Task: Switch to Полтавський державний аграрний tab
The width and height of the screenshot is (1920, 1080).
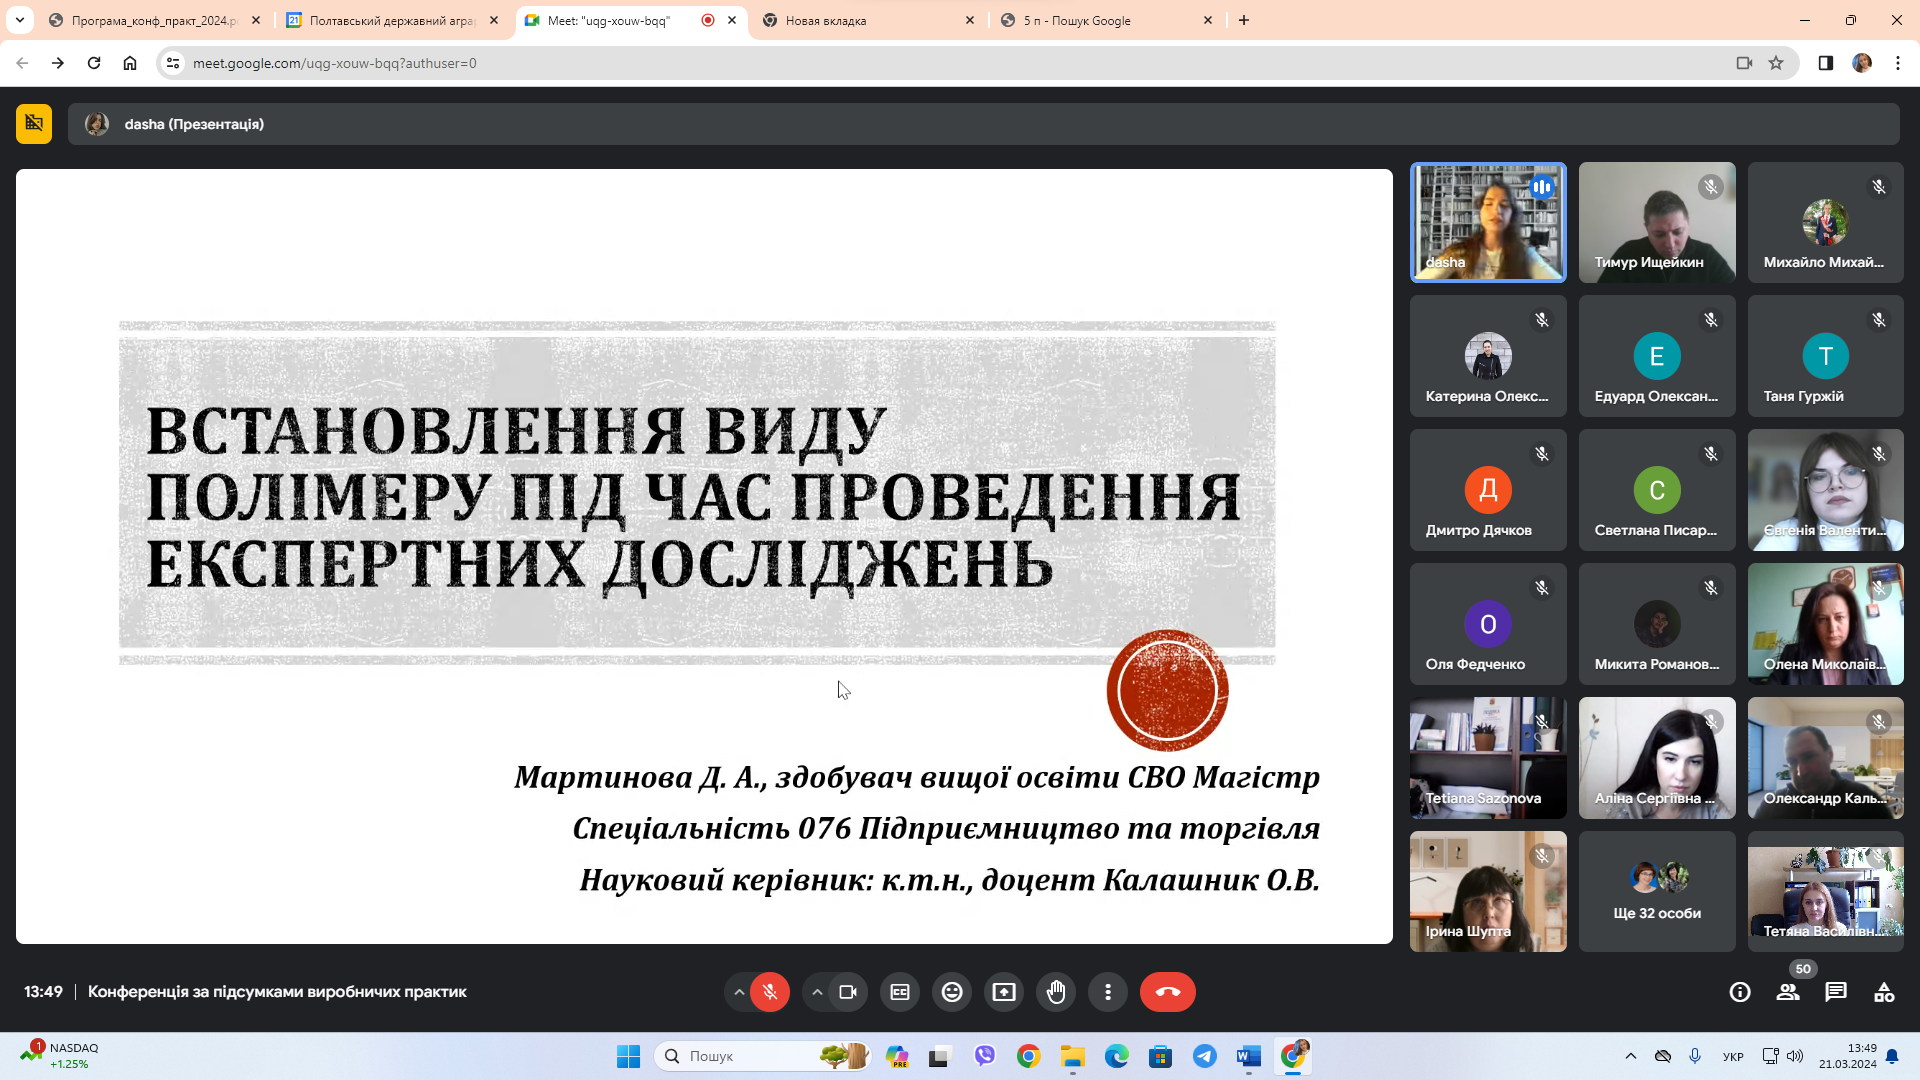Action: point(392,20)
